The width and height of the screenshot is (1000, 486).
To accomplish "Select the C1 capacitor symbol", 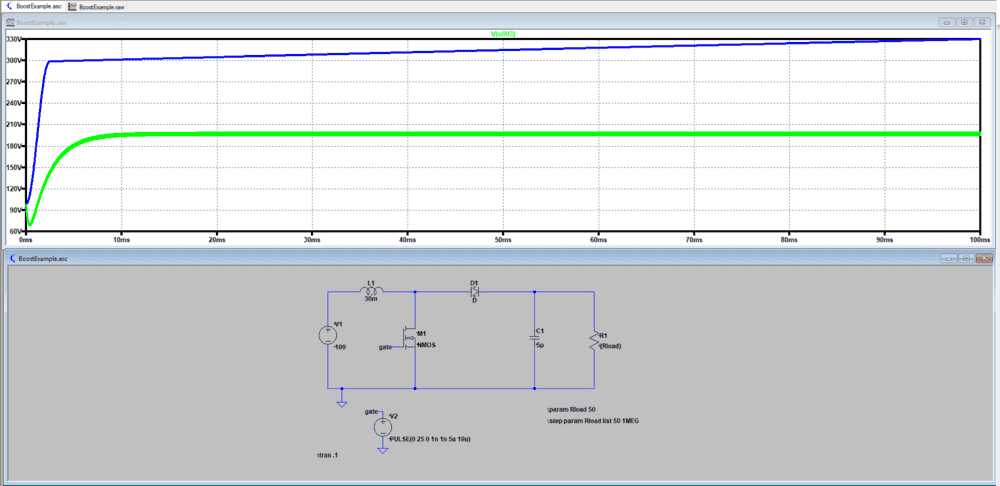I will click(x=535, y=339).
